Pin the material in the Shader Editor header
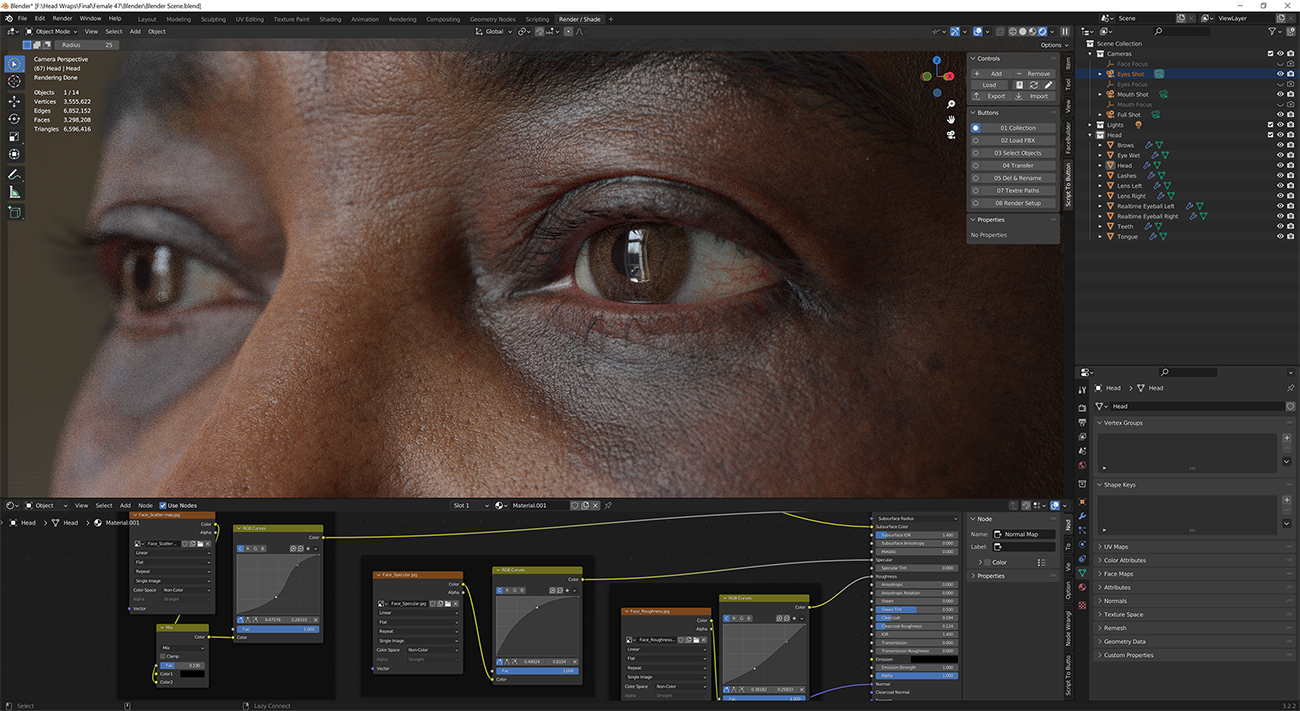 tap(609, 505)
